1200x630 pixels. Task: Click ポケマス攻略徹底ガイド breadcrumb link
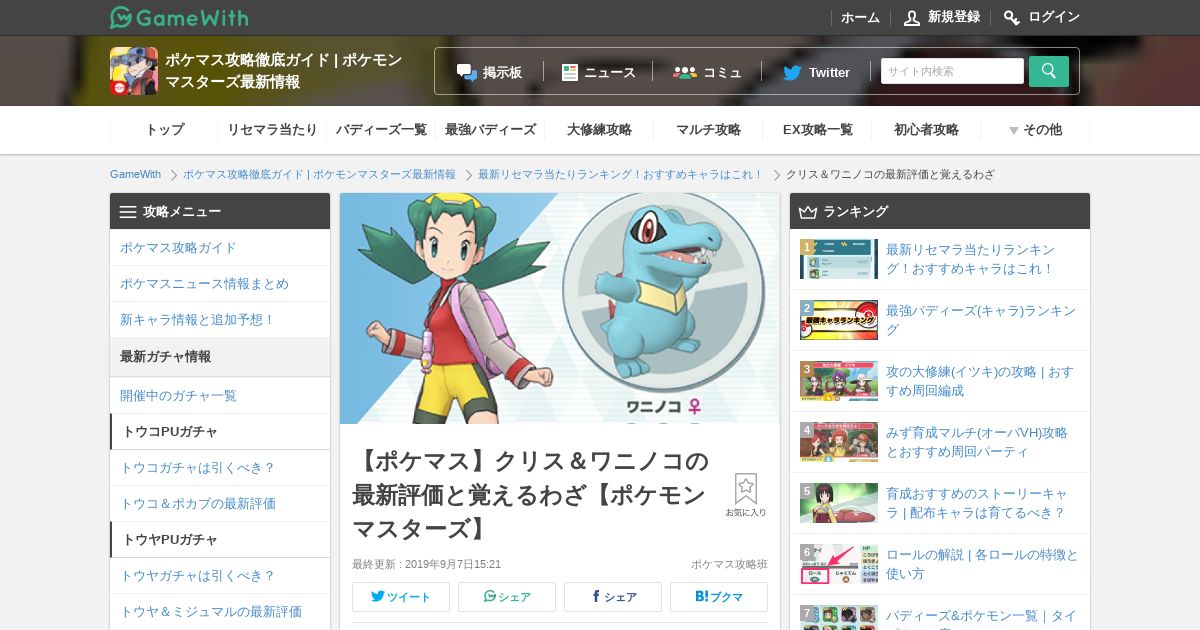point(319,174)
